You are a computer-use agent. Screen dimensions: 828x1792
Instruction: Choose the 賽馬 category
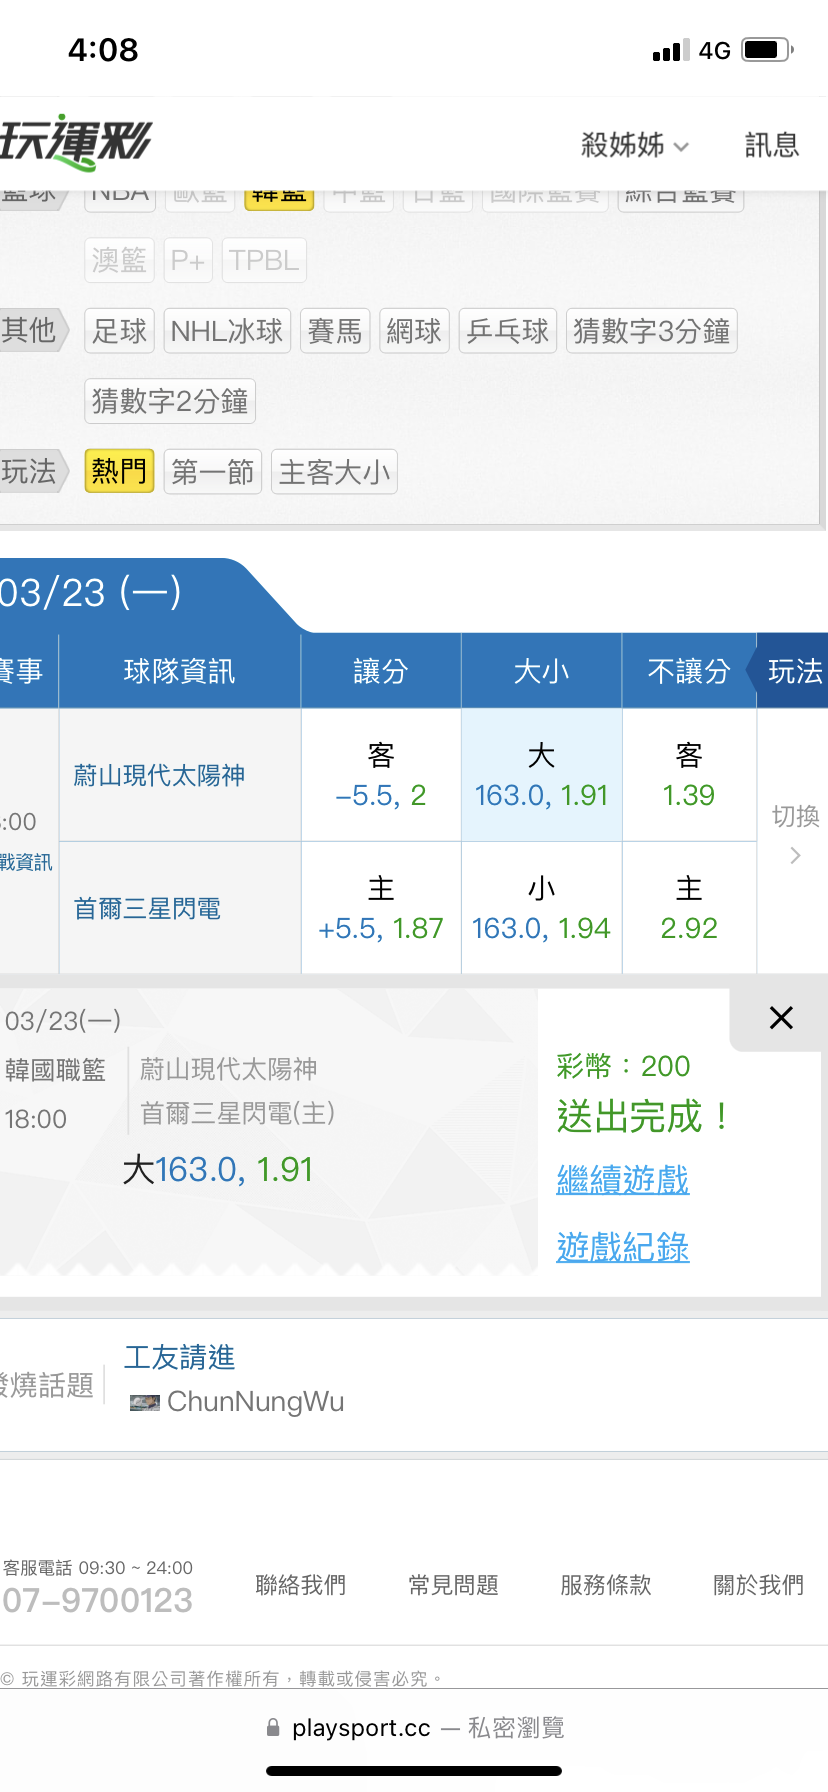click(x=335, y=331)
